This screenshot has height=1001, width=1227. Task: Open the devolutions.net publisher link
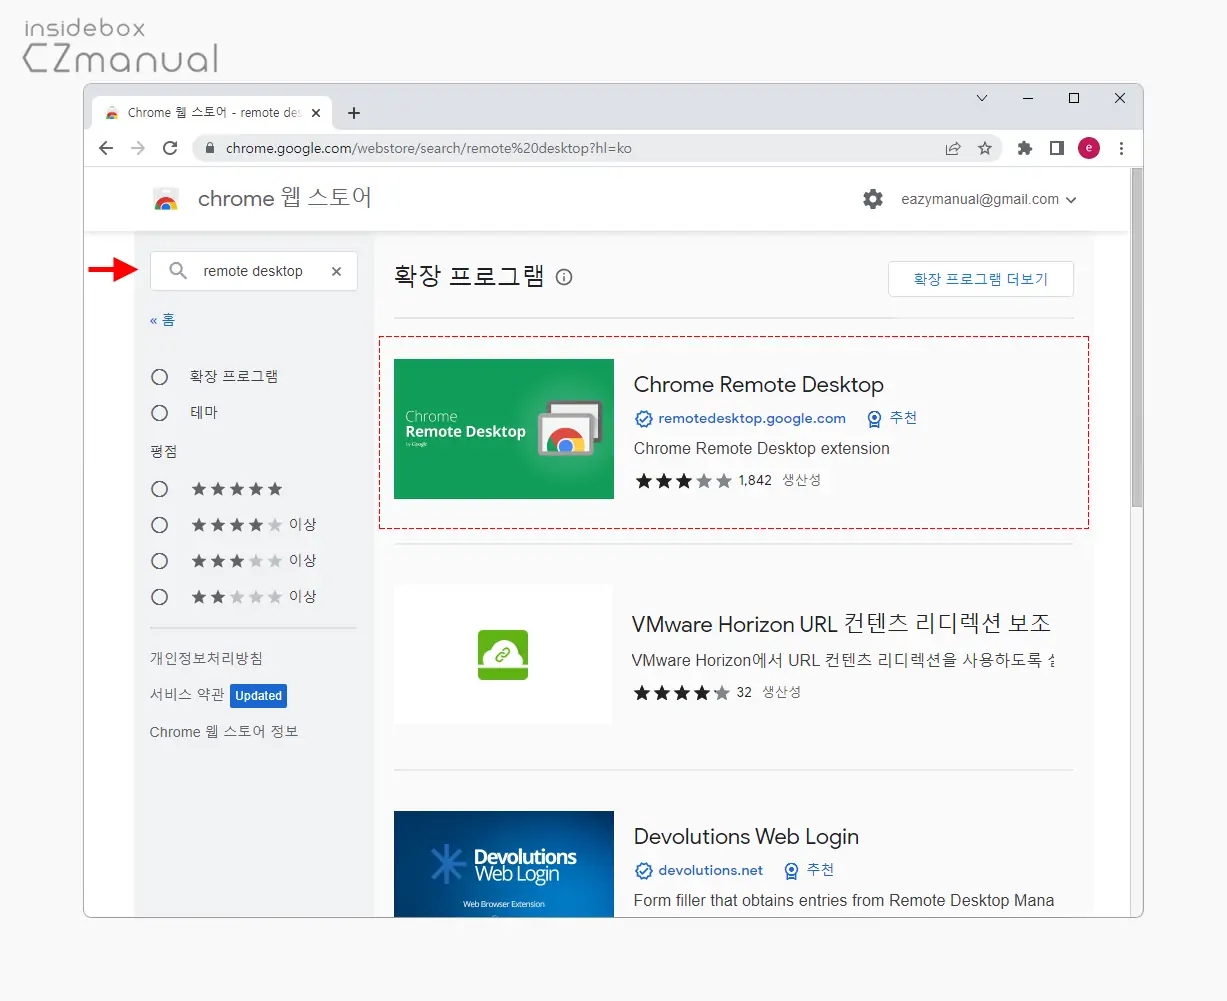pyautogui.click(x=710, y=870)
